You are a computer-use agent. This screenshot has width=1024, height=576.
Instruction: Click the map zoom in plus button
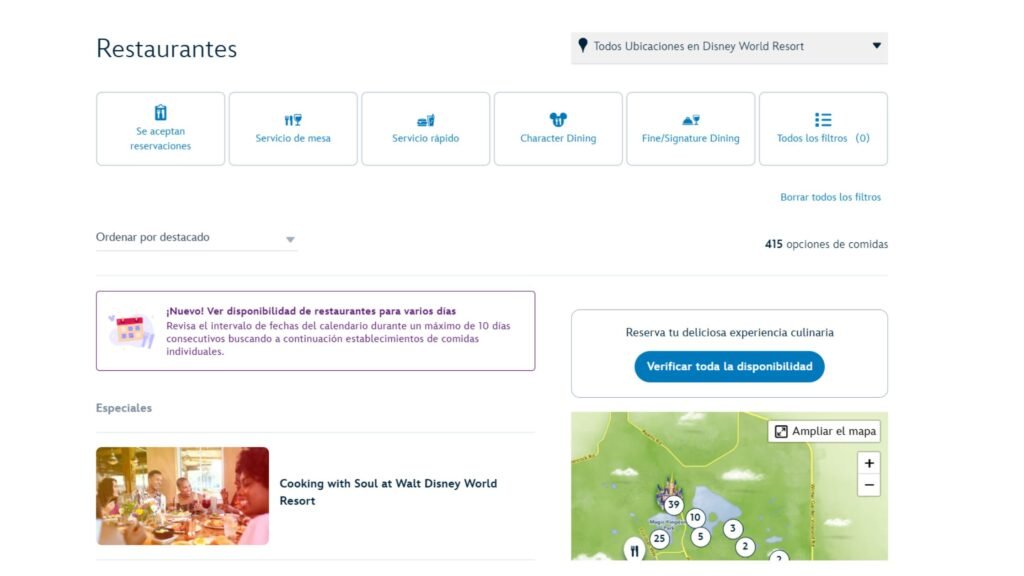[869, 464]
